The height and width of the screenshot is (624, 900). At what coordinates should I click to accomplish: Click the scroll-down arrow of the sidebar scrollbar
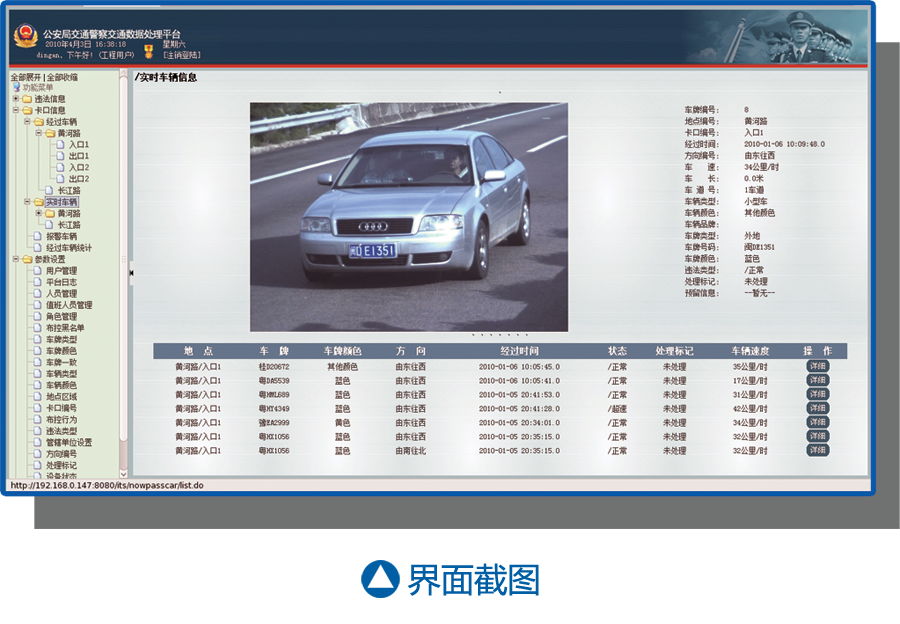tap(124, 473)
